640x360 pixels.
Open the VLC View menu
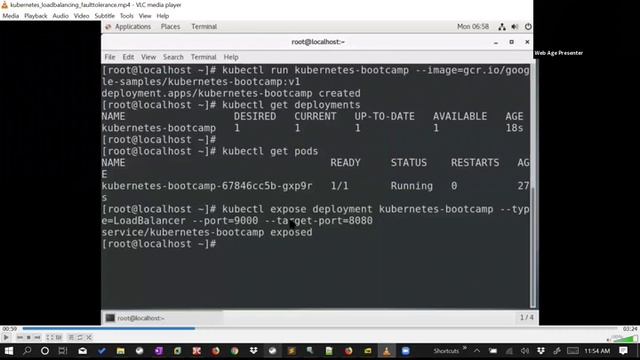click(145, 16)
